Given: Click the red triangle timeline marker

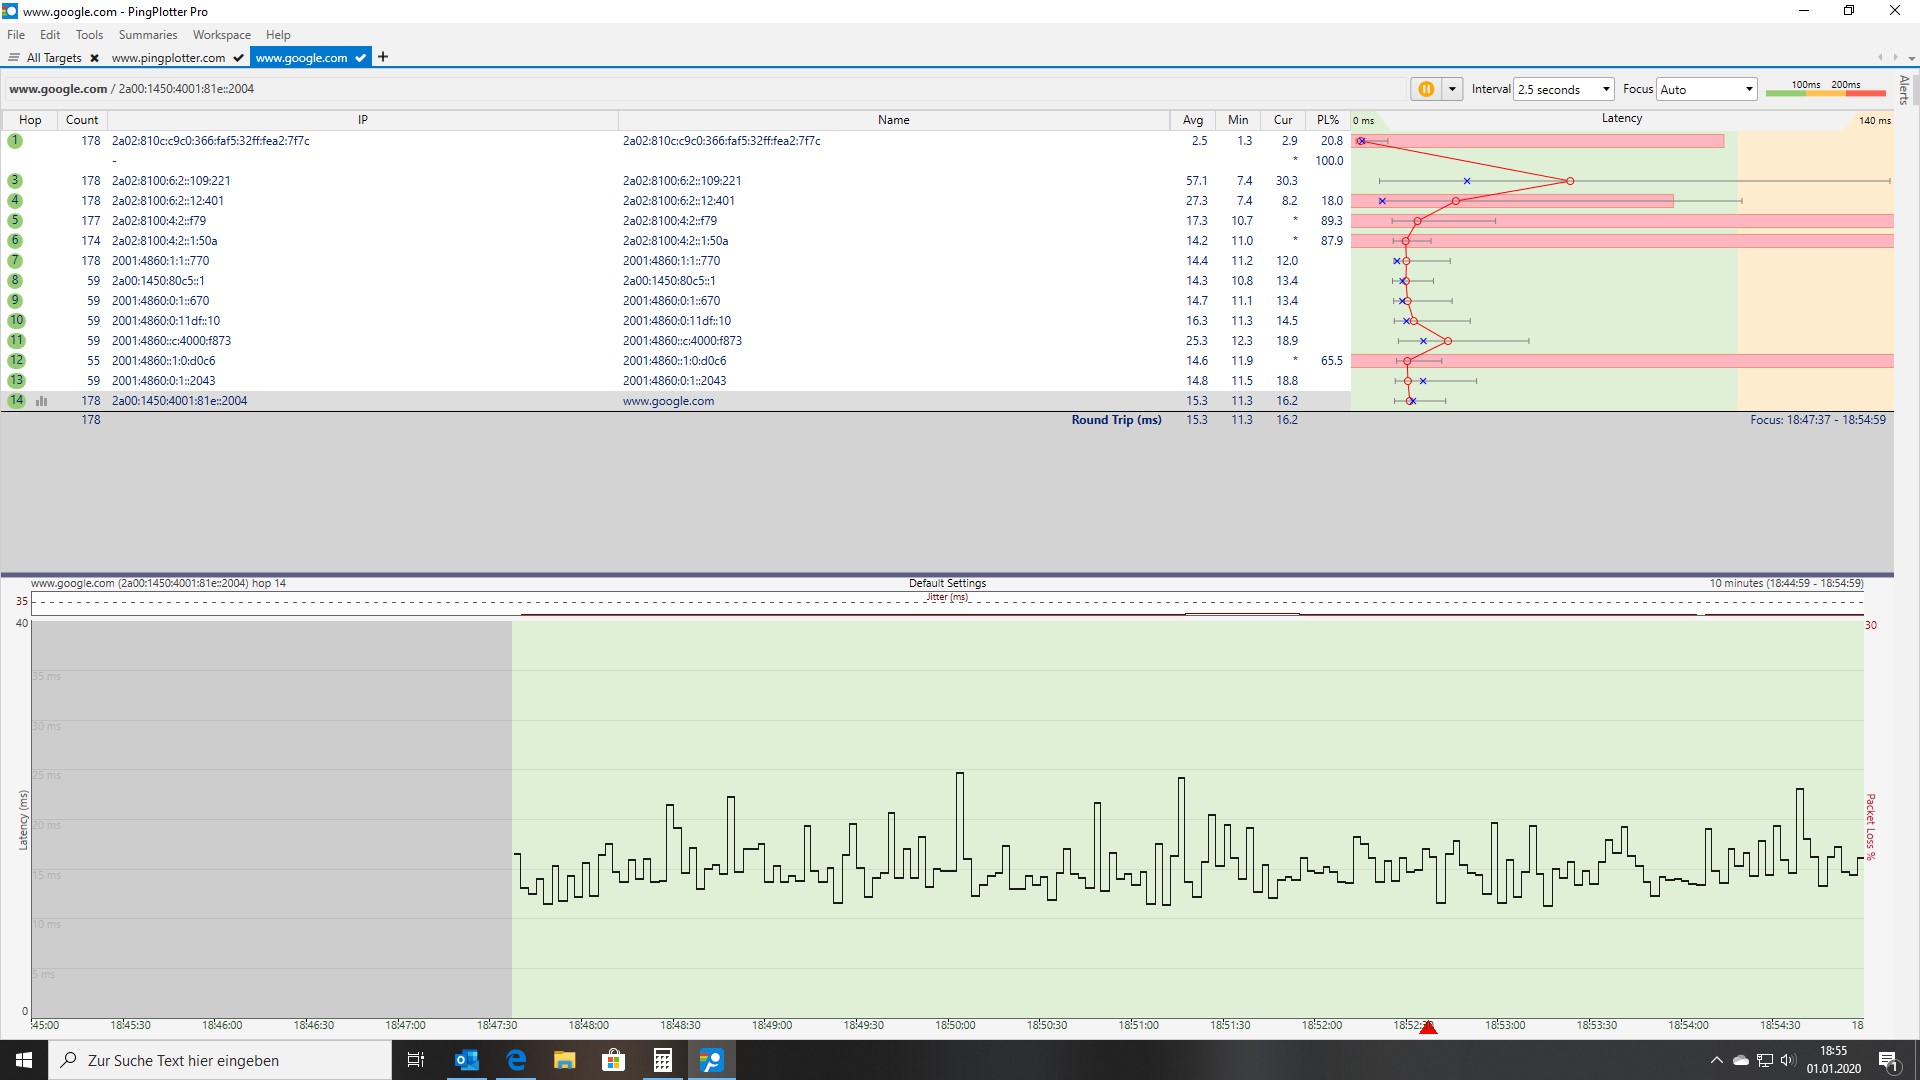Looking at the screenshot, I should 1428,1028.
